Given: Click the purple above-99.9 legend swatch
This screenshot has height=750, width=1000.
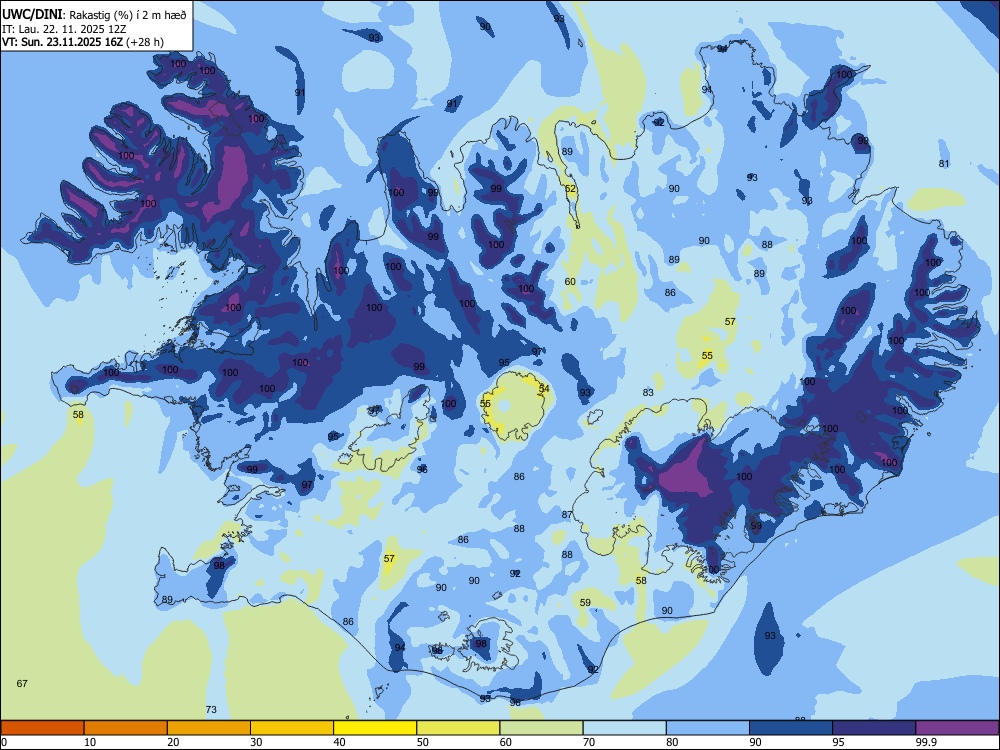Looking at the screenshot, I should tap(957, 728).
